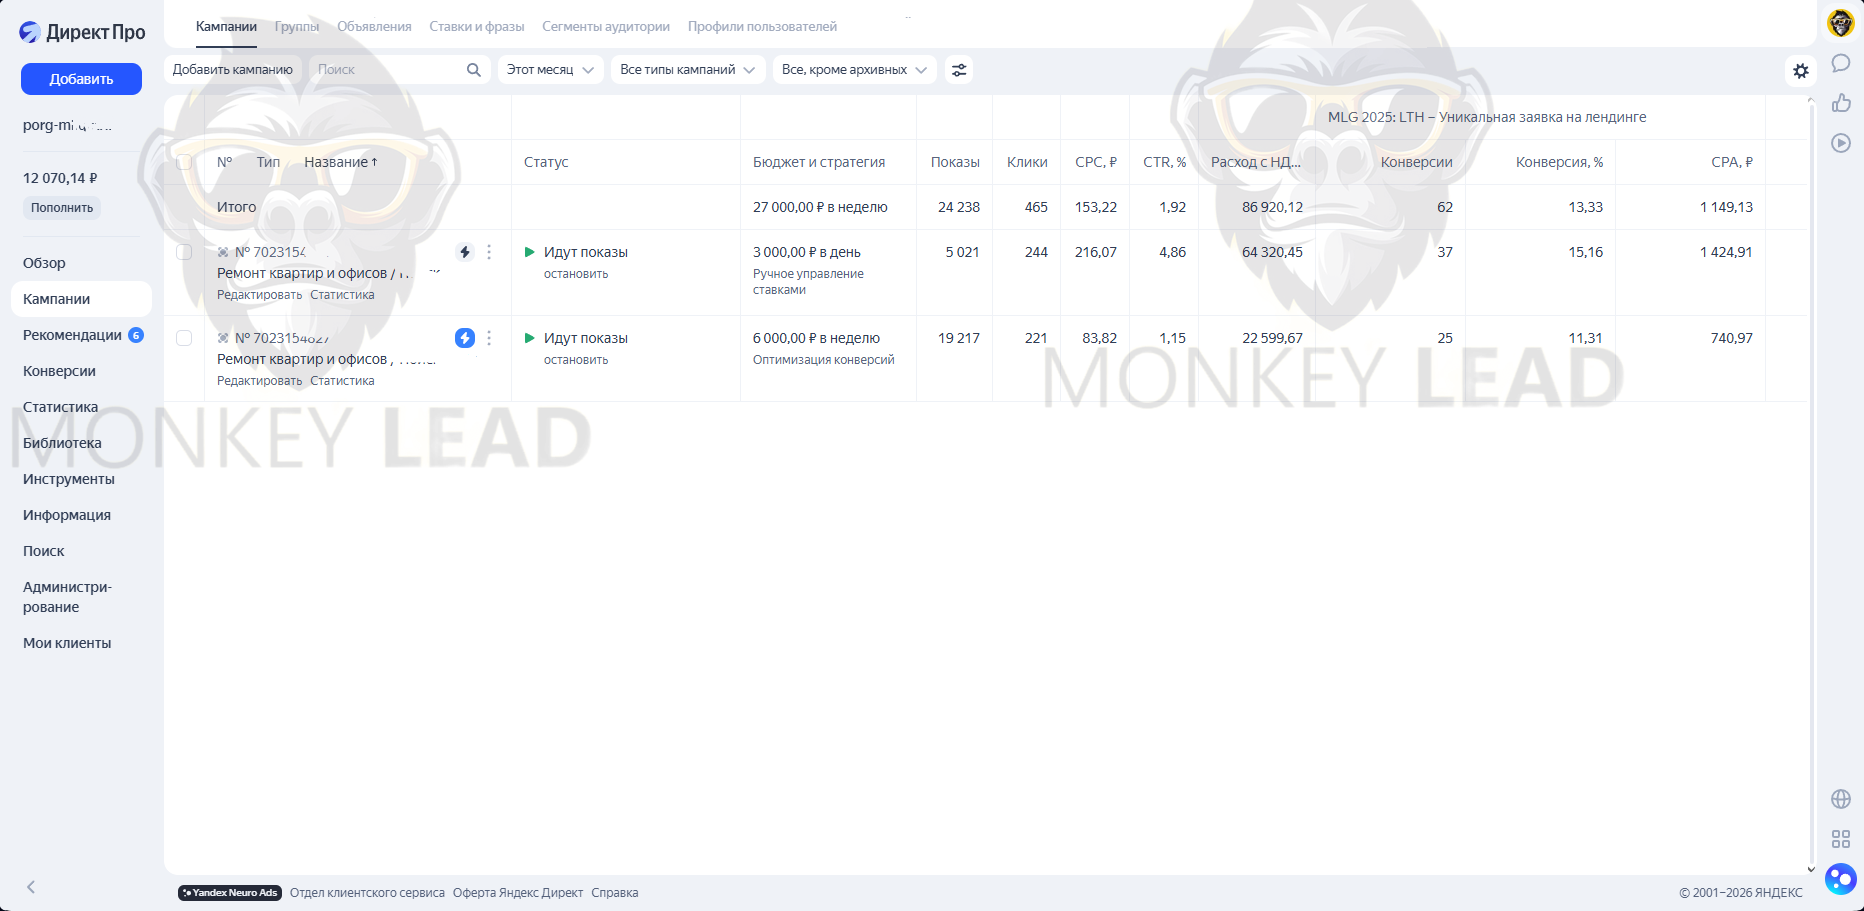Tick the select-all campaigns checkbox in header
This screenshot has width=1864, height=911.
(184, 162)
